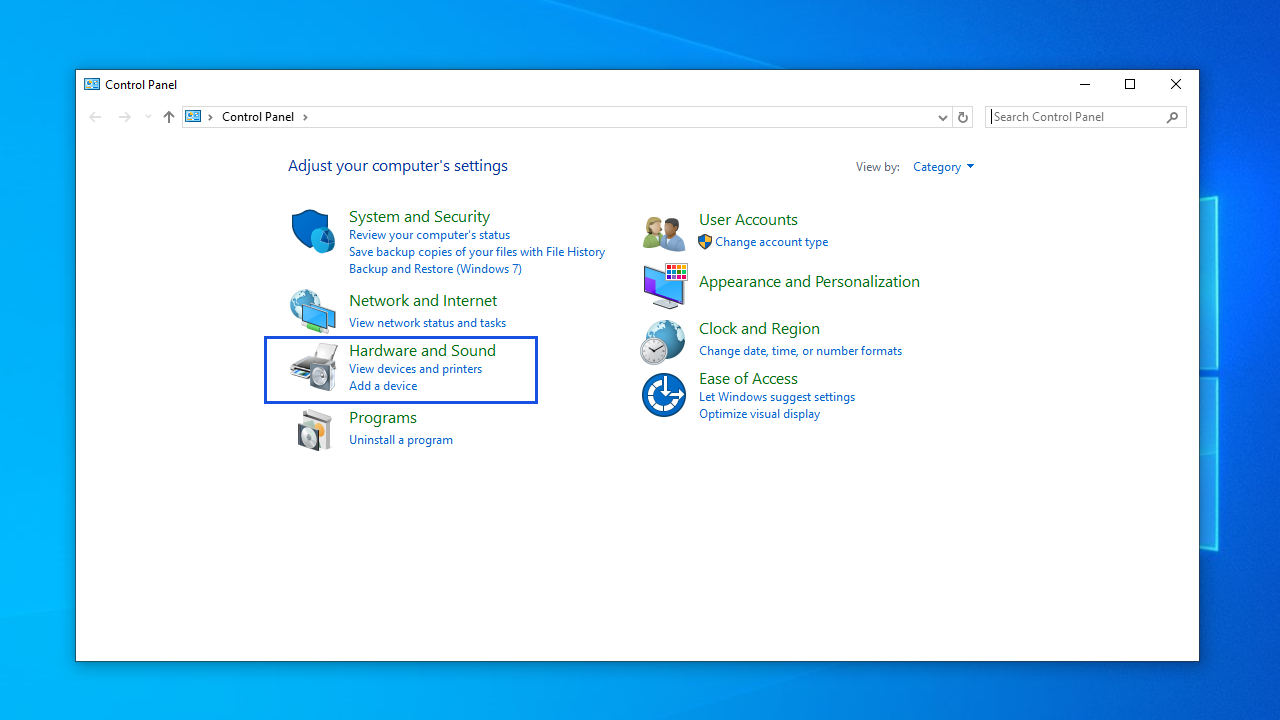
Task: Click Change account type link
Action: coord(771,242)
